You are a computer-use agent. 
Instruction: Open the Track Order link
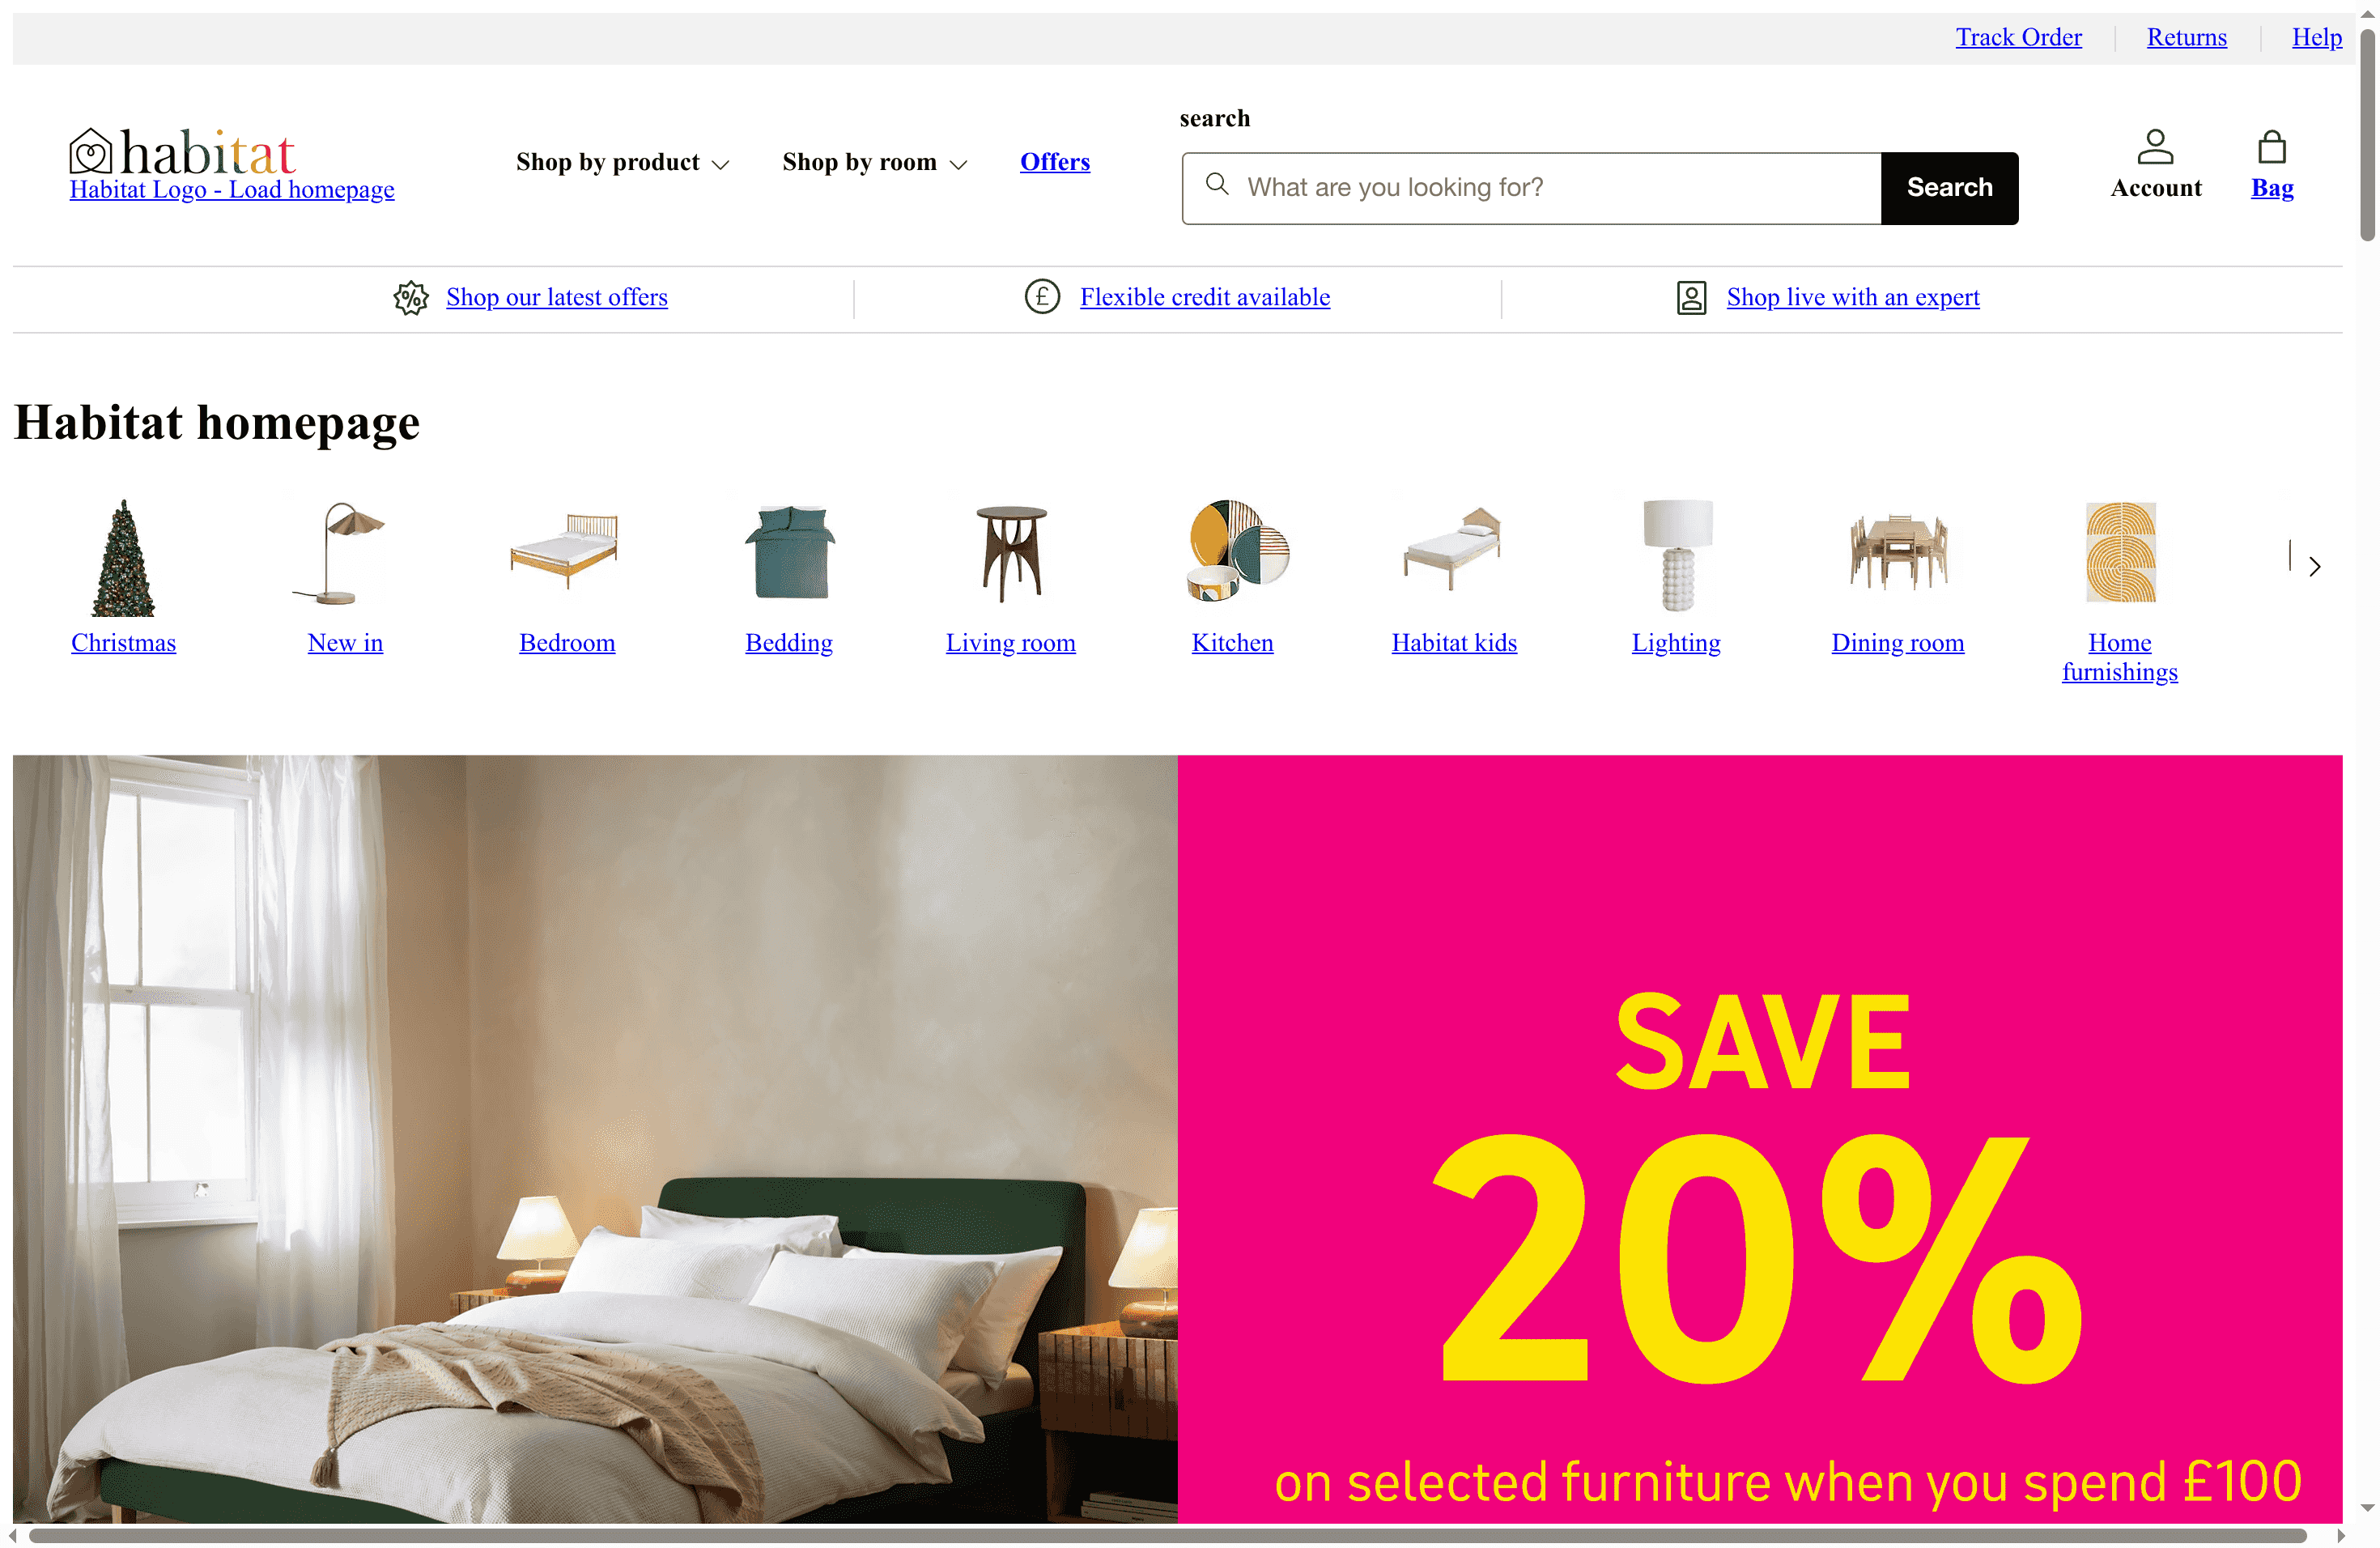pyautogui.click(x=2018, y=37)
